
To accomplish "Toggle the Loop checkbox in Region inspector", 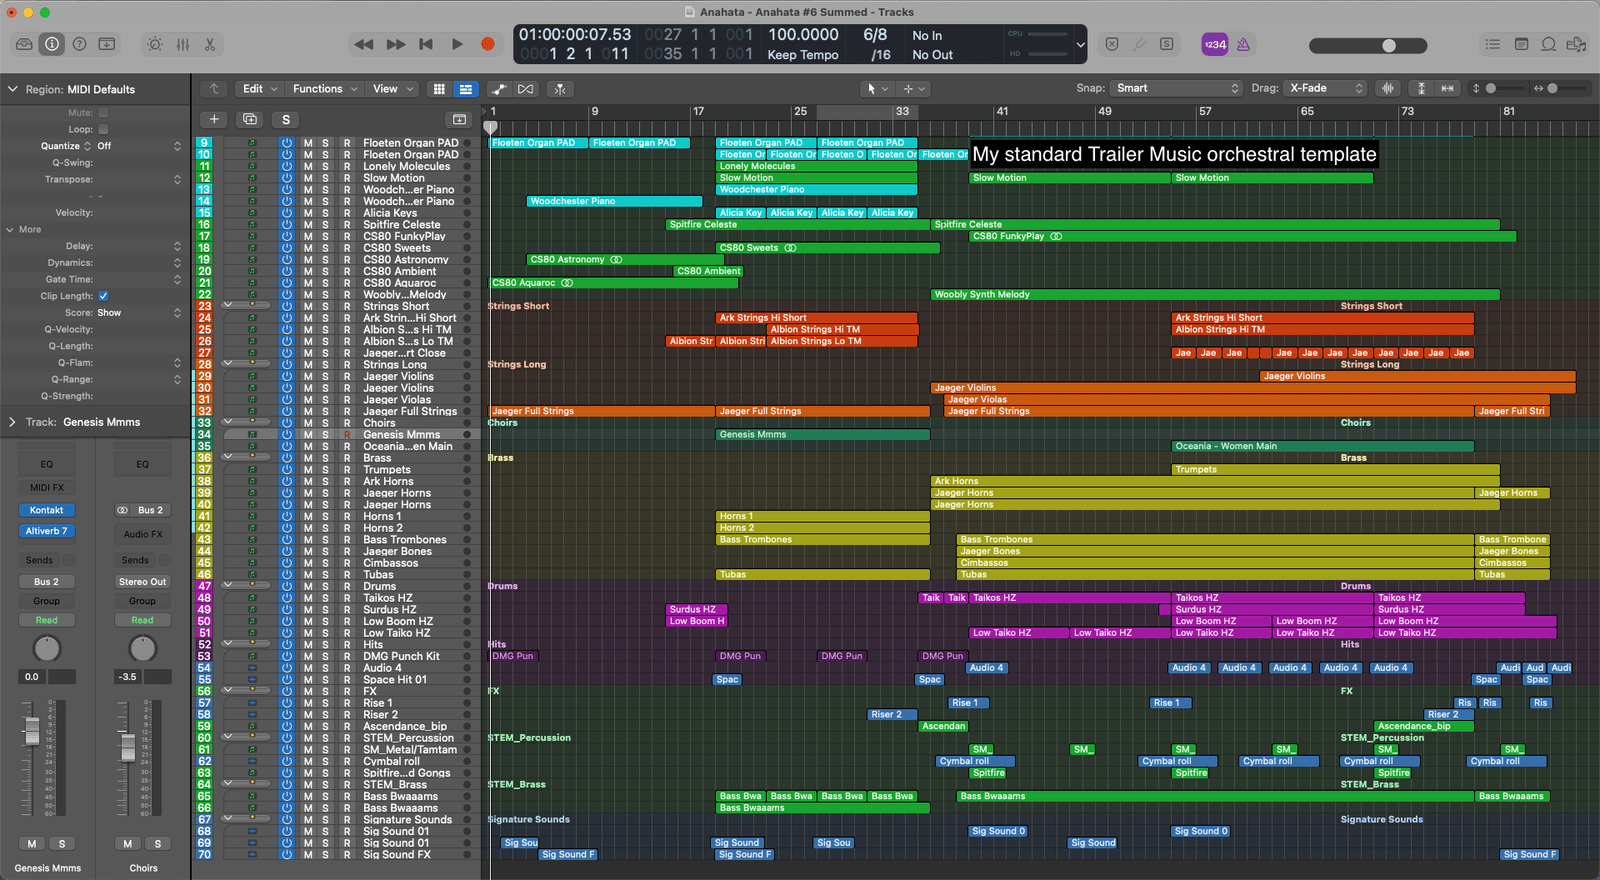I will (103, 129).
